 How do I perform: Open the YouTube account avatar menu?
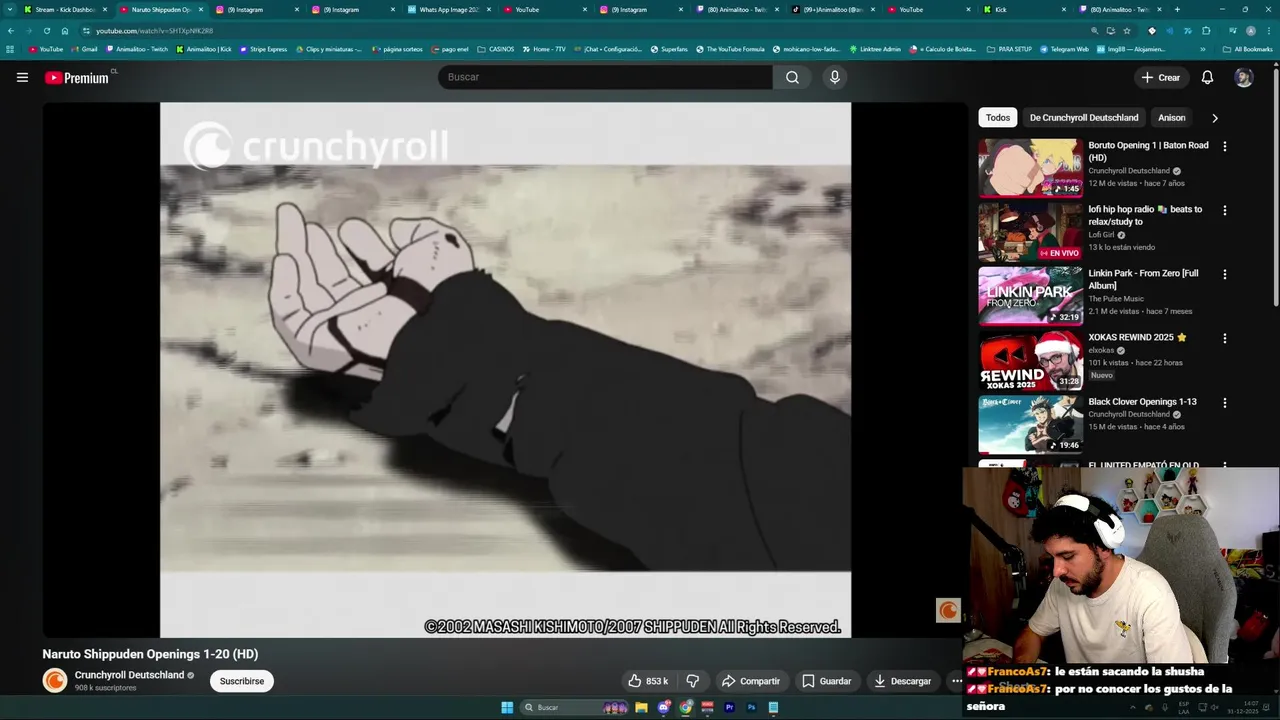1243,77
